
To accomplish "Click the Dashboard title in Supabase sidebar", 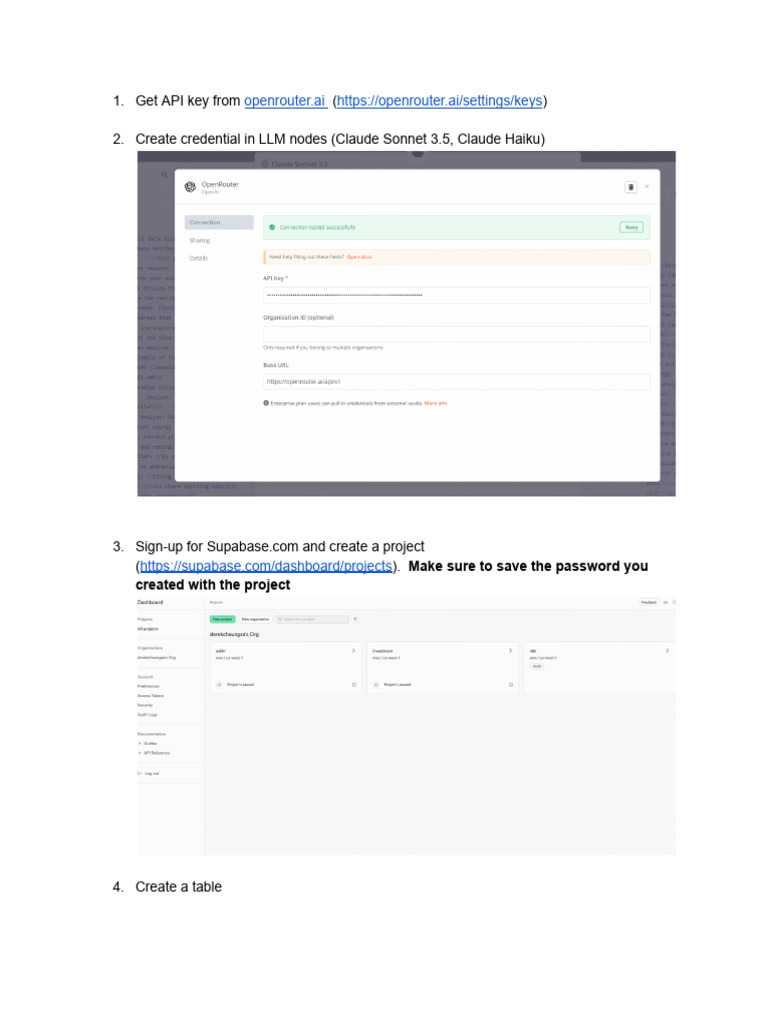I will pos(150,602).
